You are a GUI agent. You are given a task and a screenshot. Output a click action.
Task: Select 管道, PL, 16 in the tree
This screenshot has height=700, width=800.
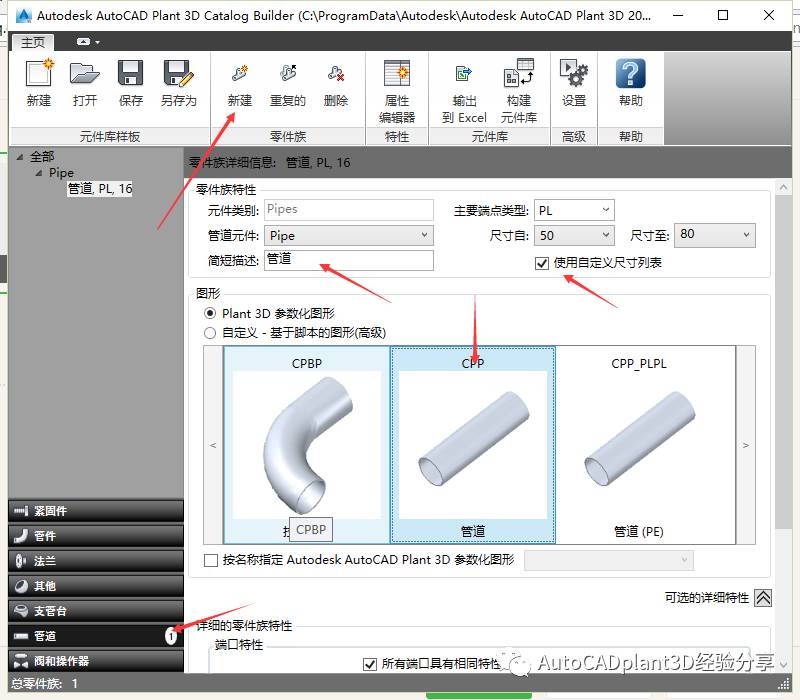click(x=100, y=188)
